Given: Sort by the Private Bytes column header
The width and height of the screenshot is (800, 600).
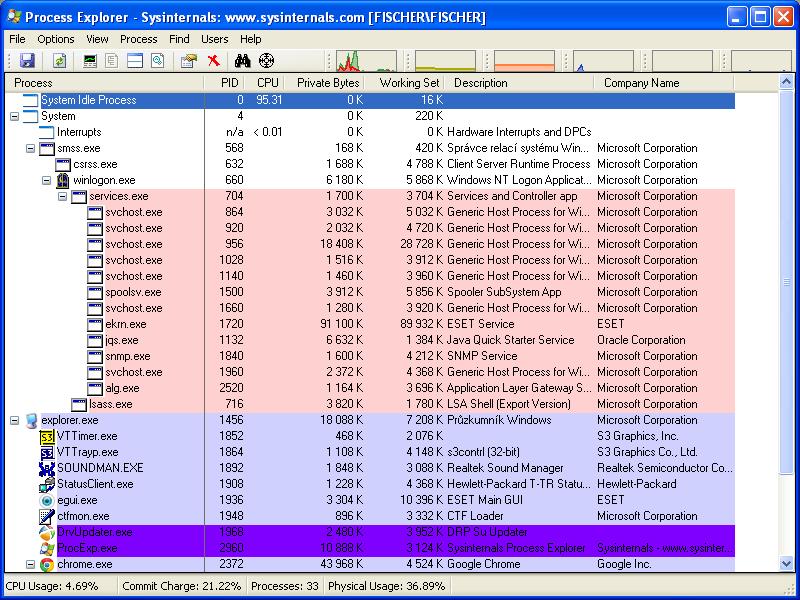Looking at the screenshot, I should [x=324, y=83].
